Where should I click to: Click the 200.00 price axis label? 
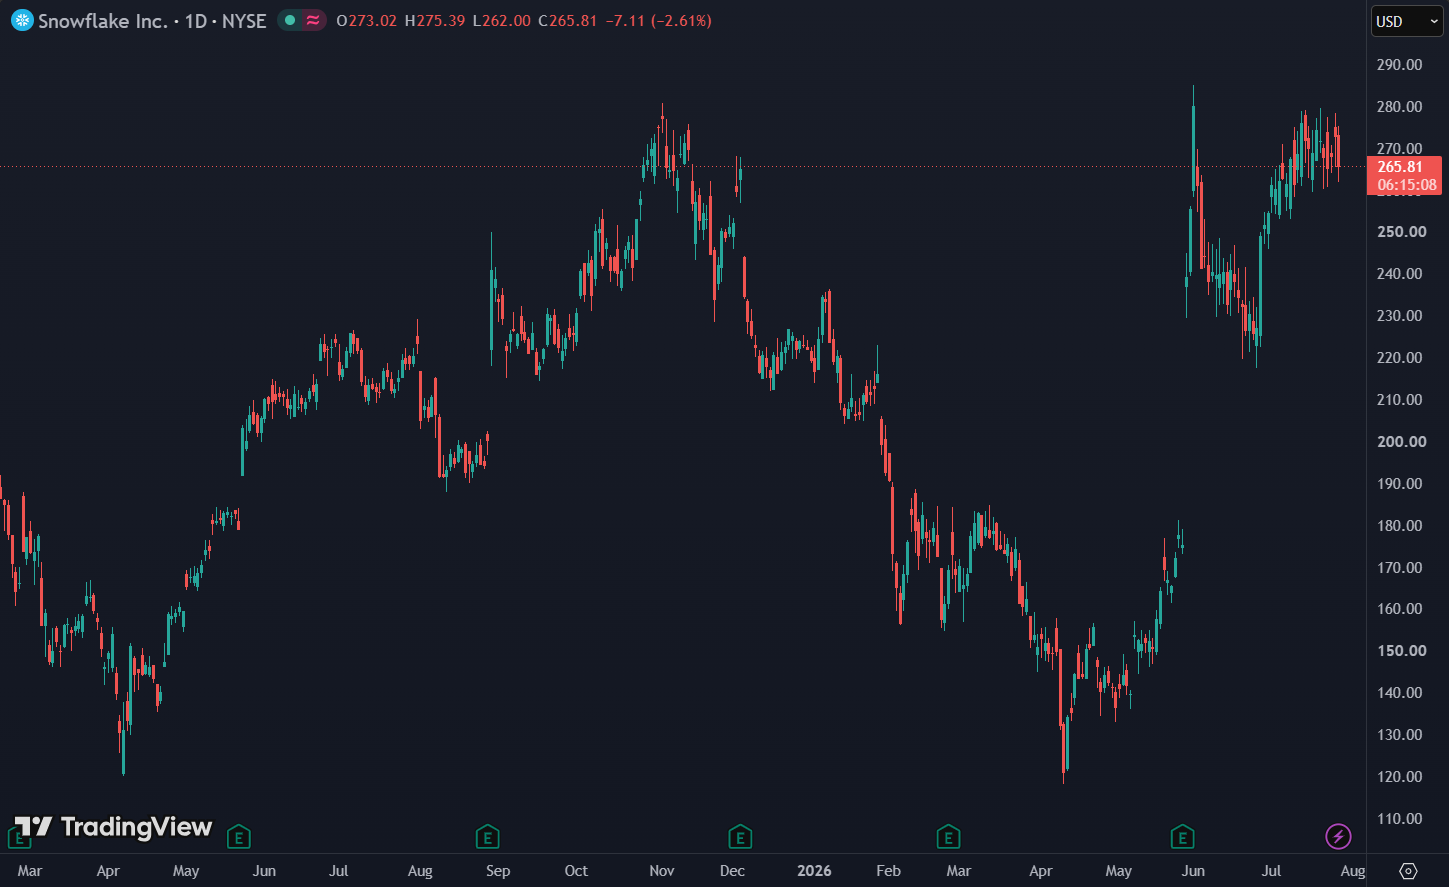1401,442
